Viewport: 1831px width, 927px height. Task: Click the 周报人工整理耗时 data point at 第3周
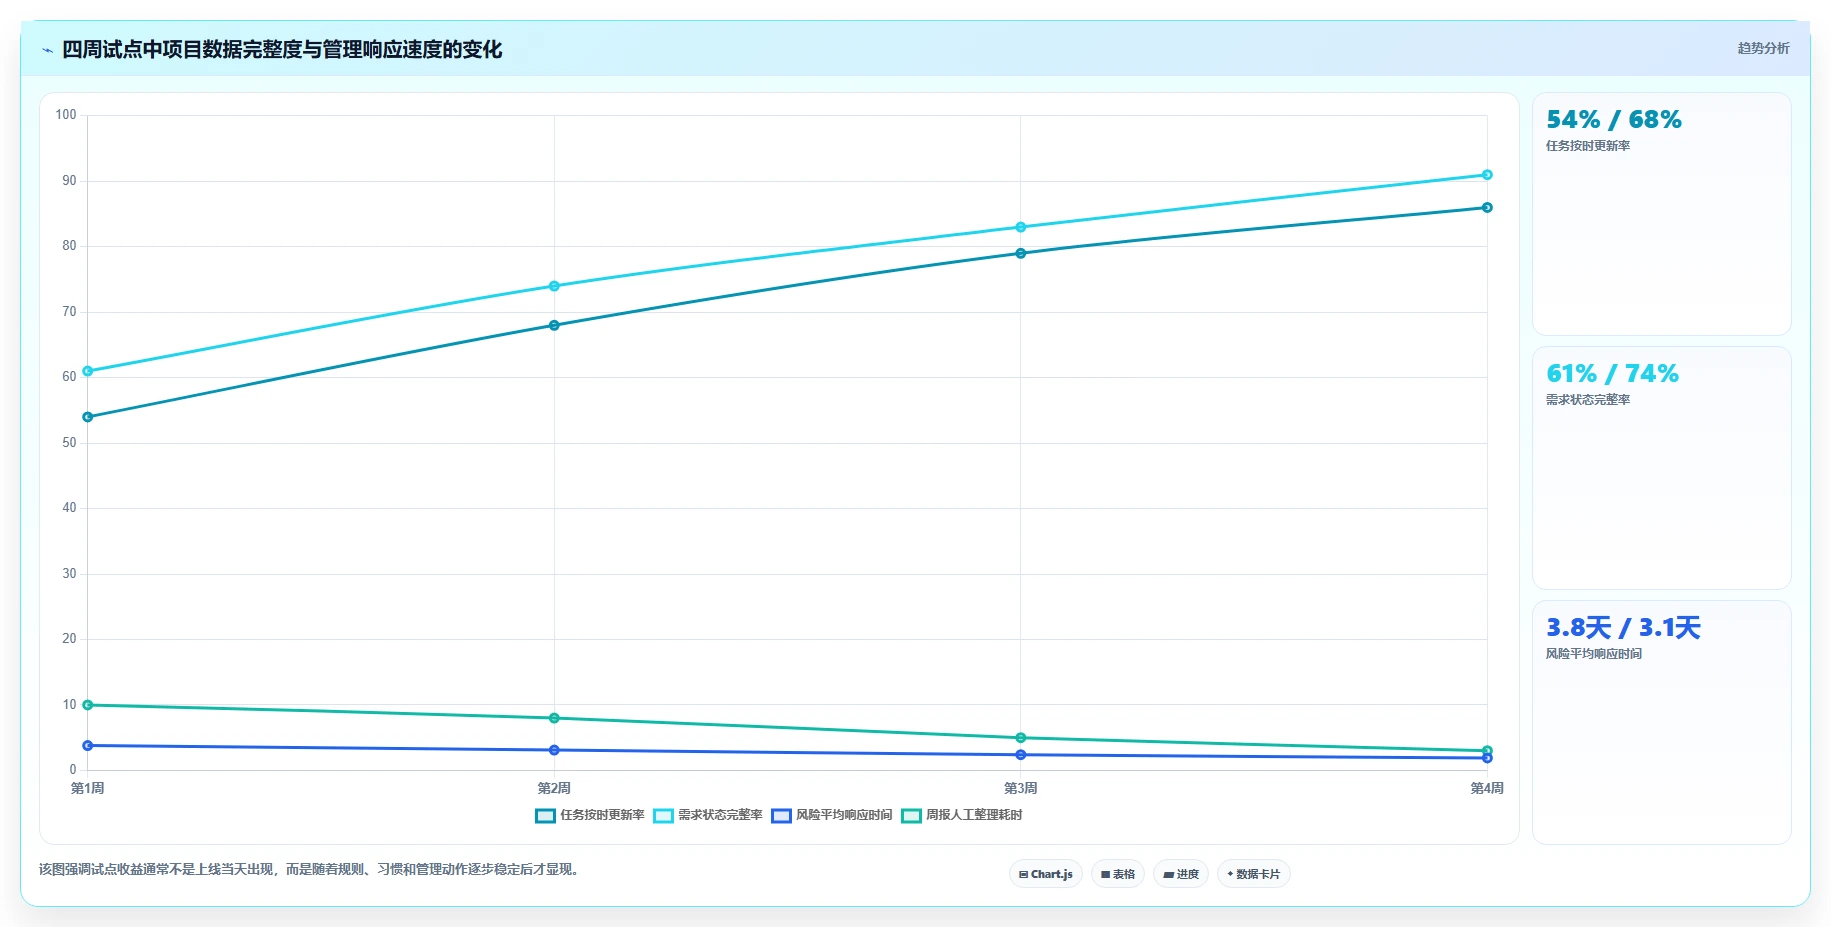click(x=1021, y=738)
